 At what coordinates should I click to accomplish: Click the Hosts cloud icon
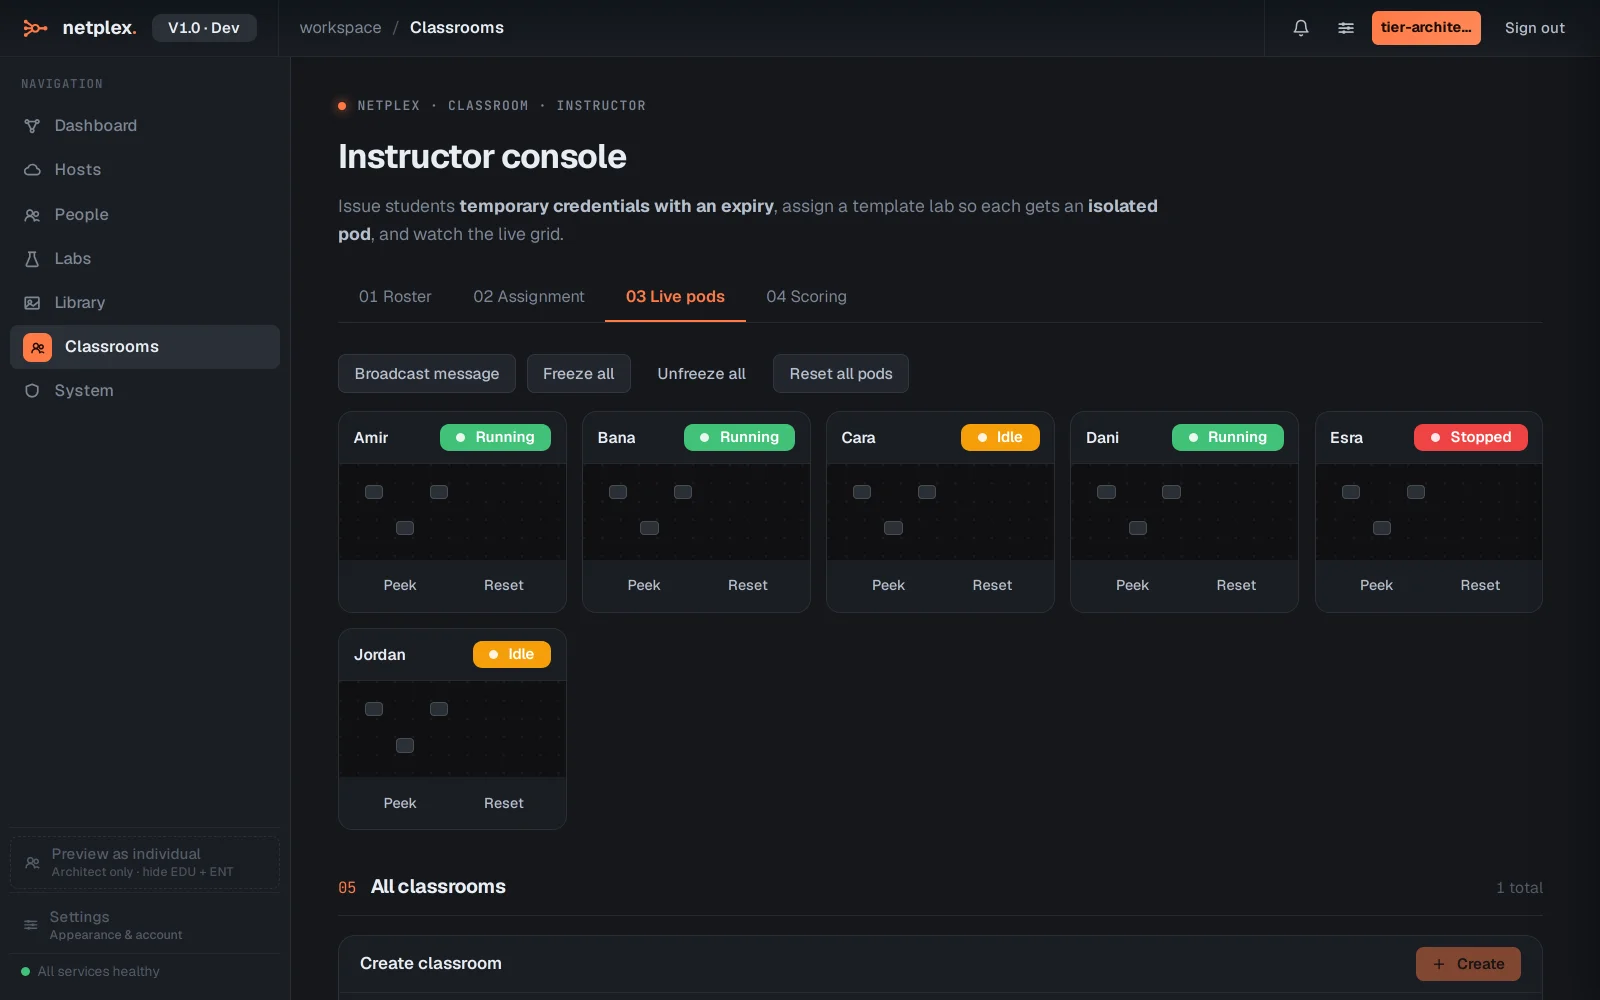32,170
